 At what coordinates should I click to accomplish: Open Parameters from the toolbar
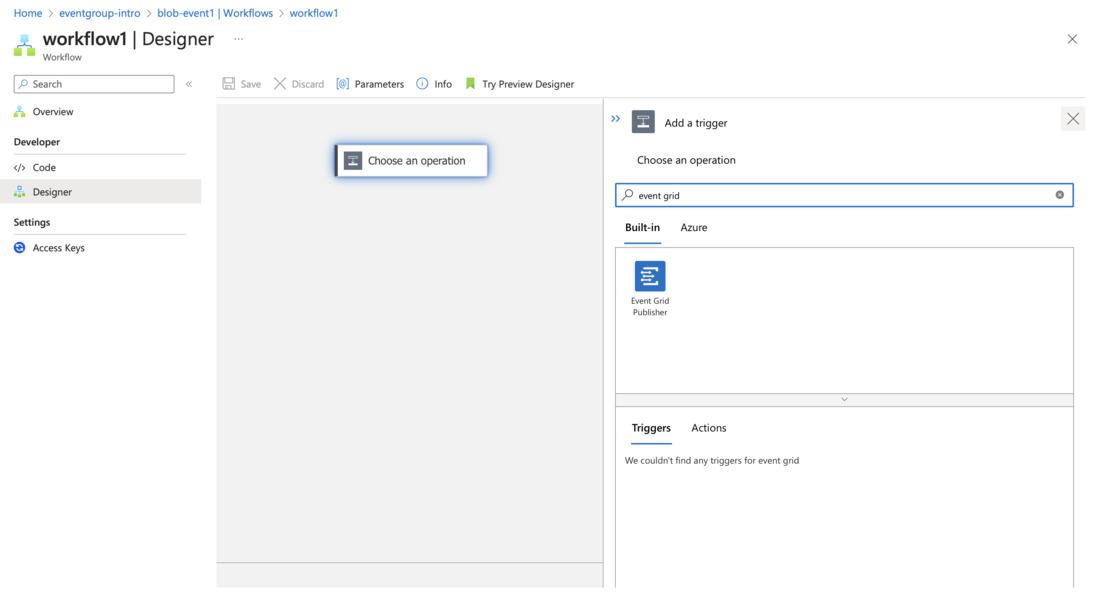(370, 84)
